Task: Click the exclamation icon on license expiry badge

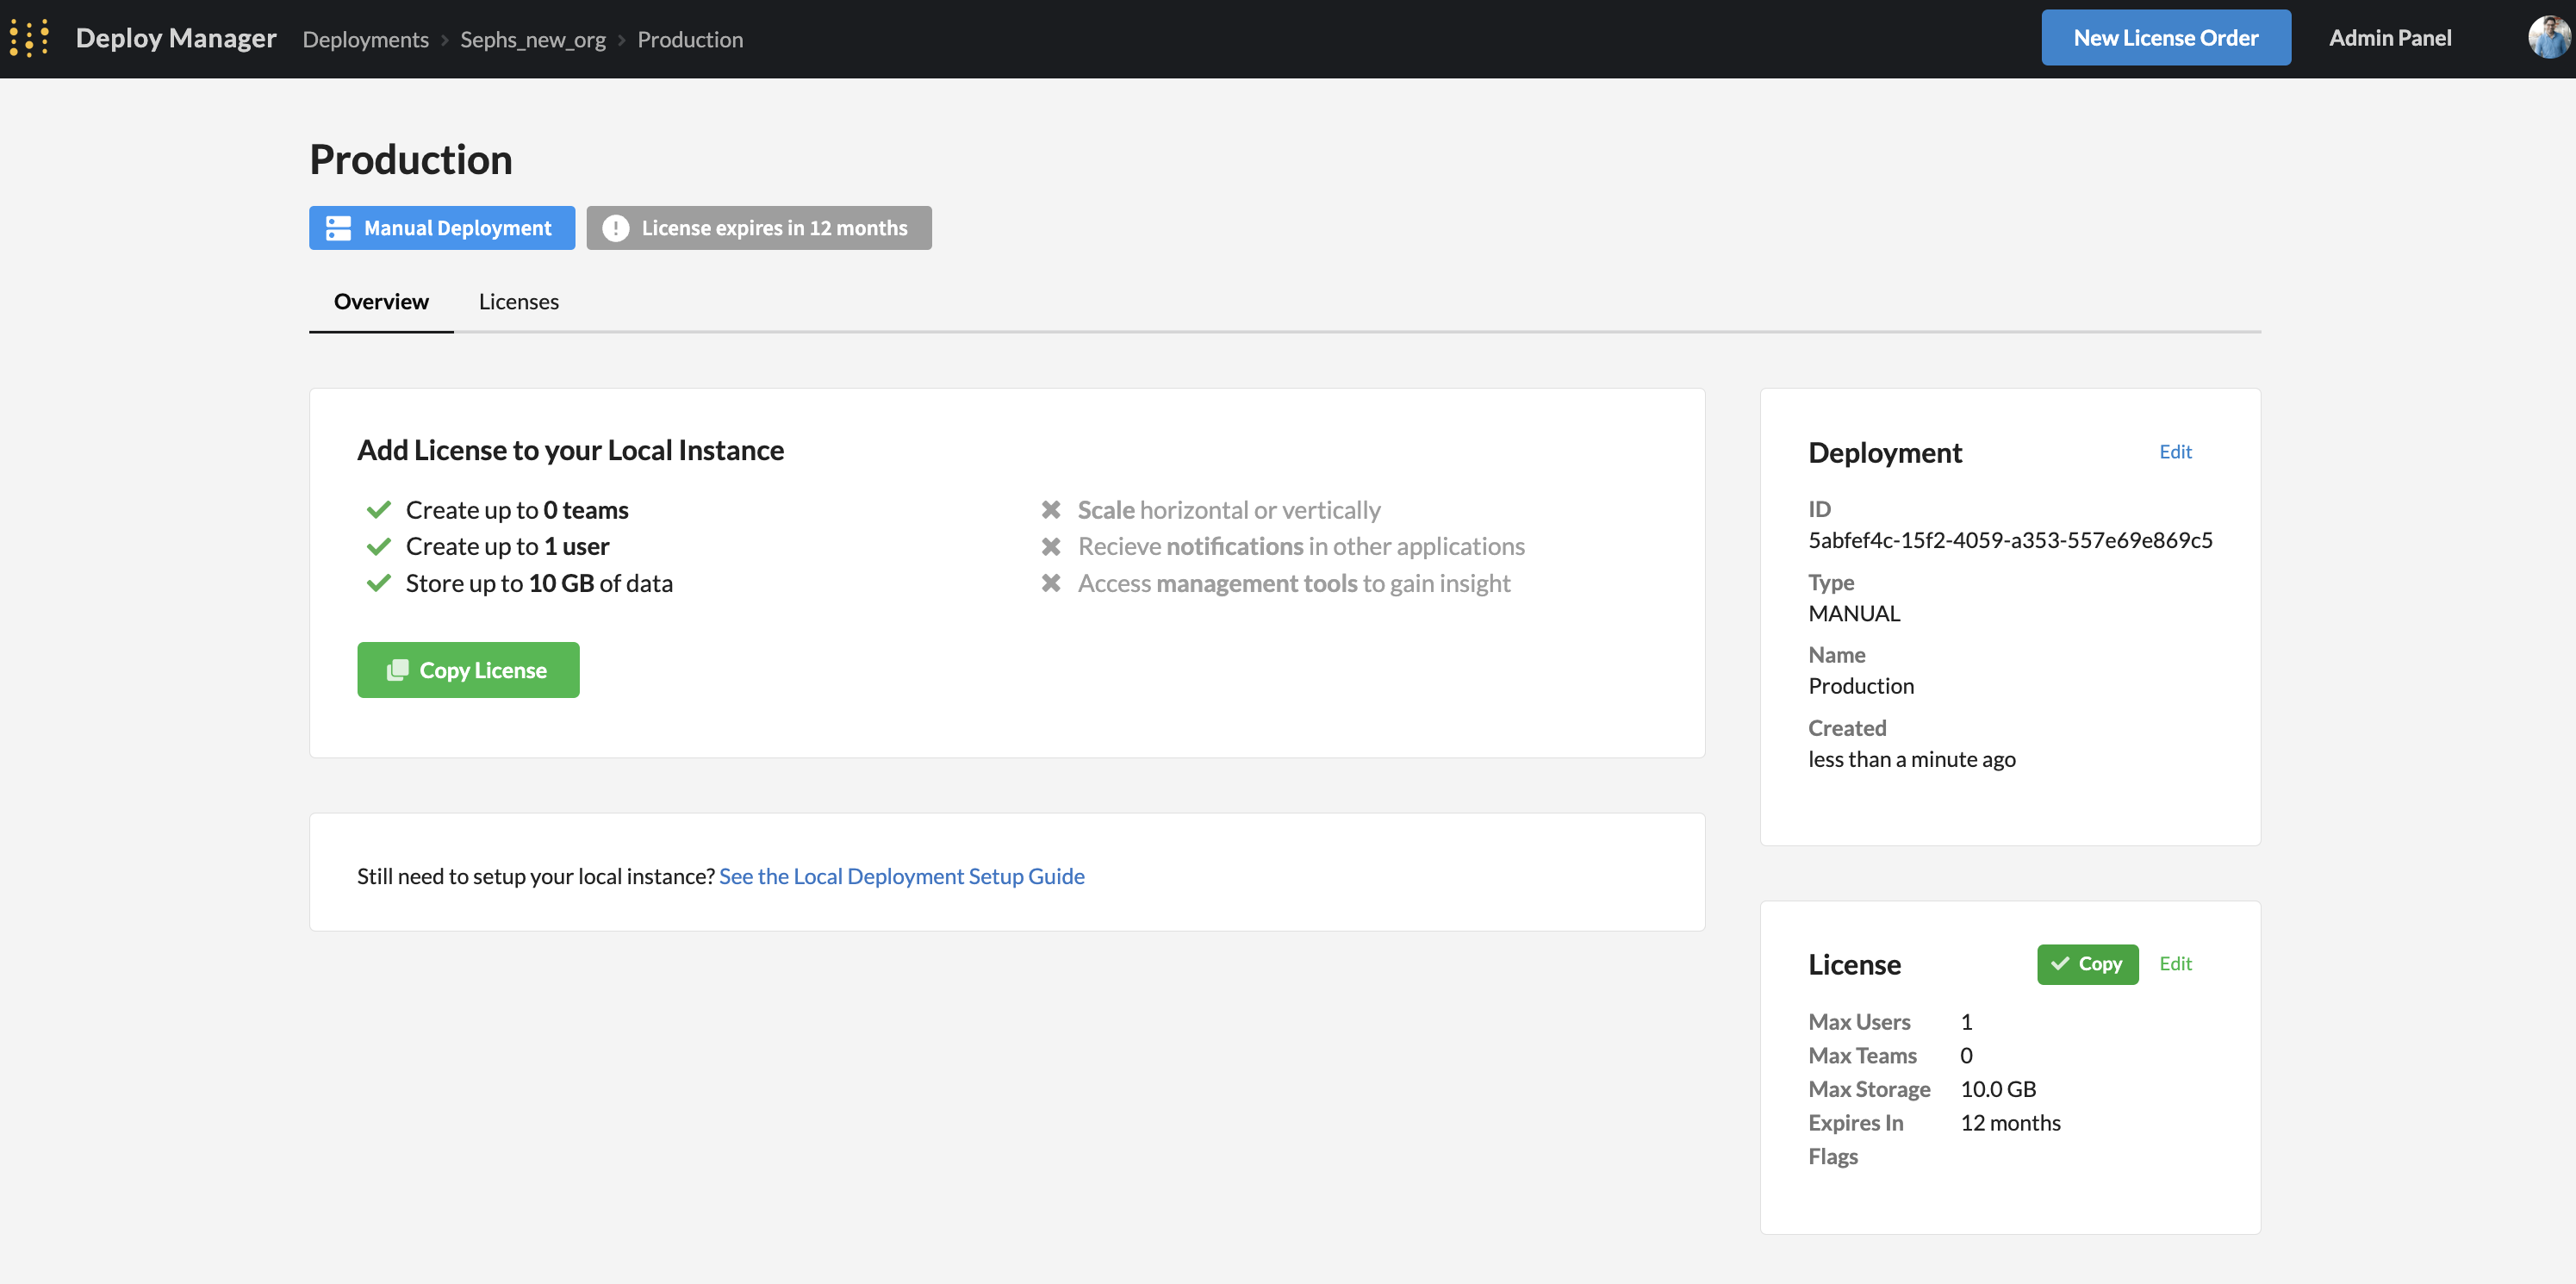Action: click(615, 228)
